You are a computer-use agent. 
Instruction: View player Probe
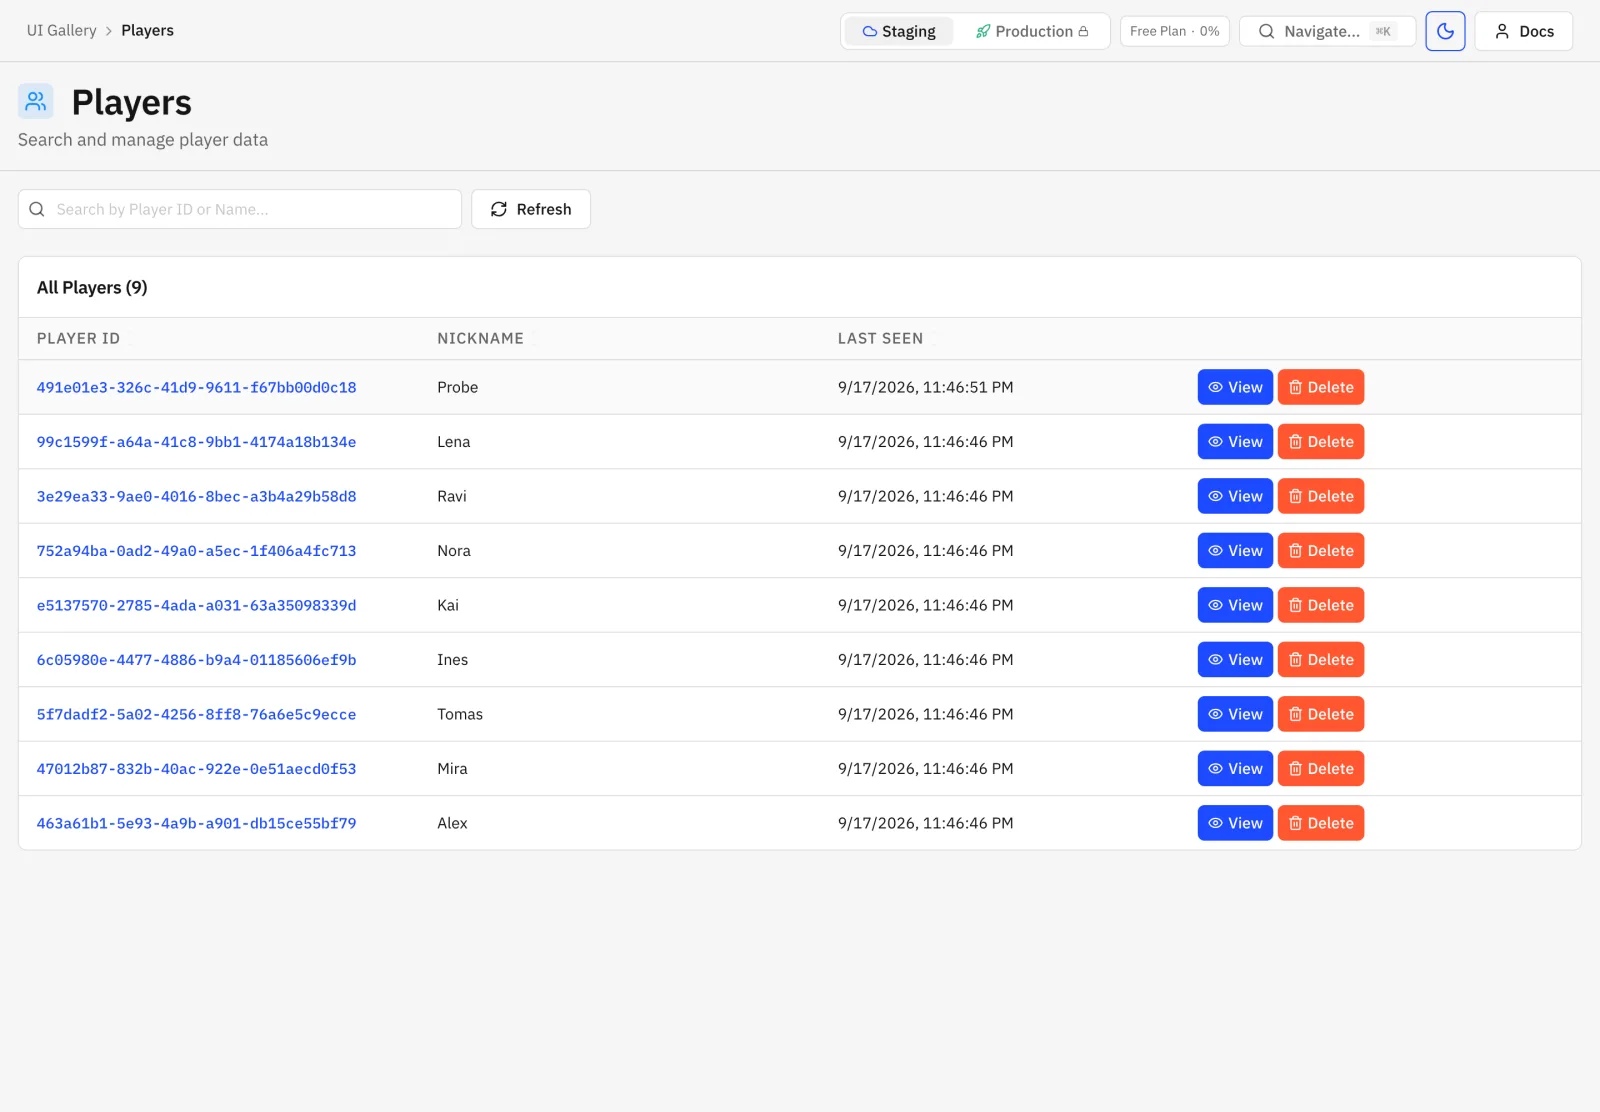[1235, 387]
